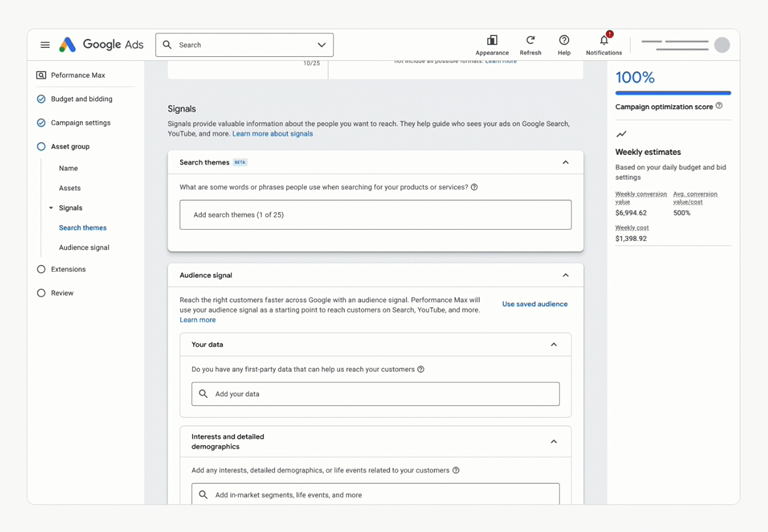Open the top Search dropdown arrow
This screenshot has height=532, width=768.
click(x=321, y=45)
